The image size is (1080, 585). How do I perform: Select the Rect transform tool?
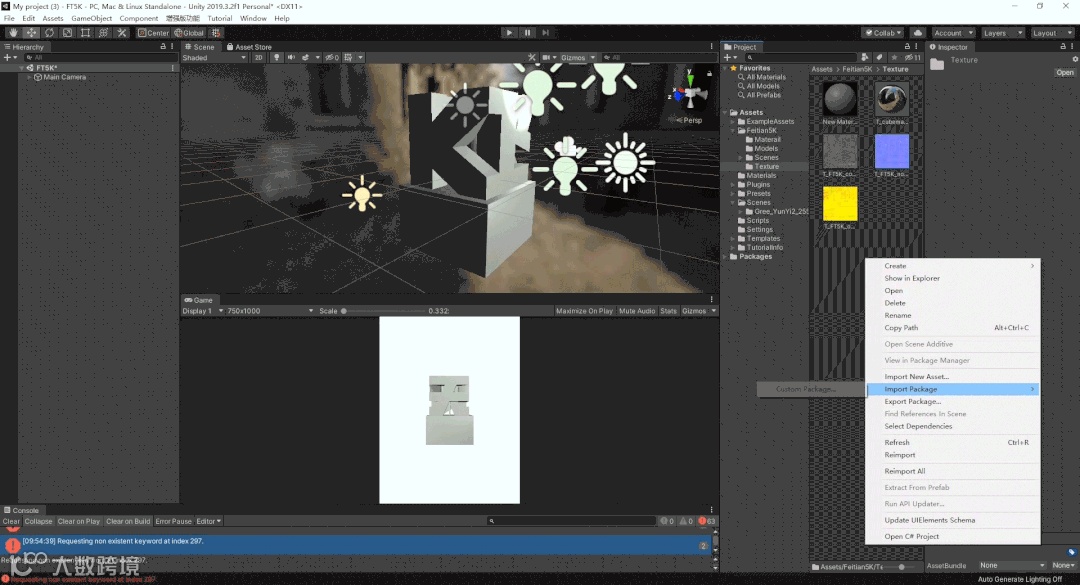(85, 32)
